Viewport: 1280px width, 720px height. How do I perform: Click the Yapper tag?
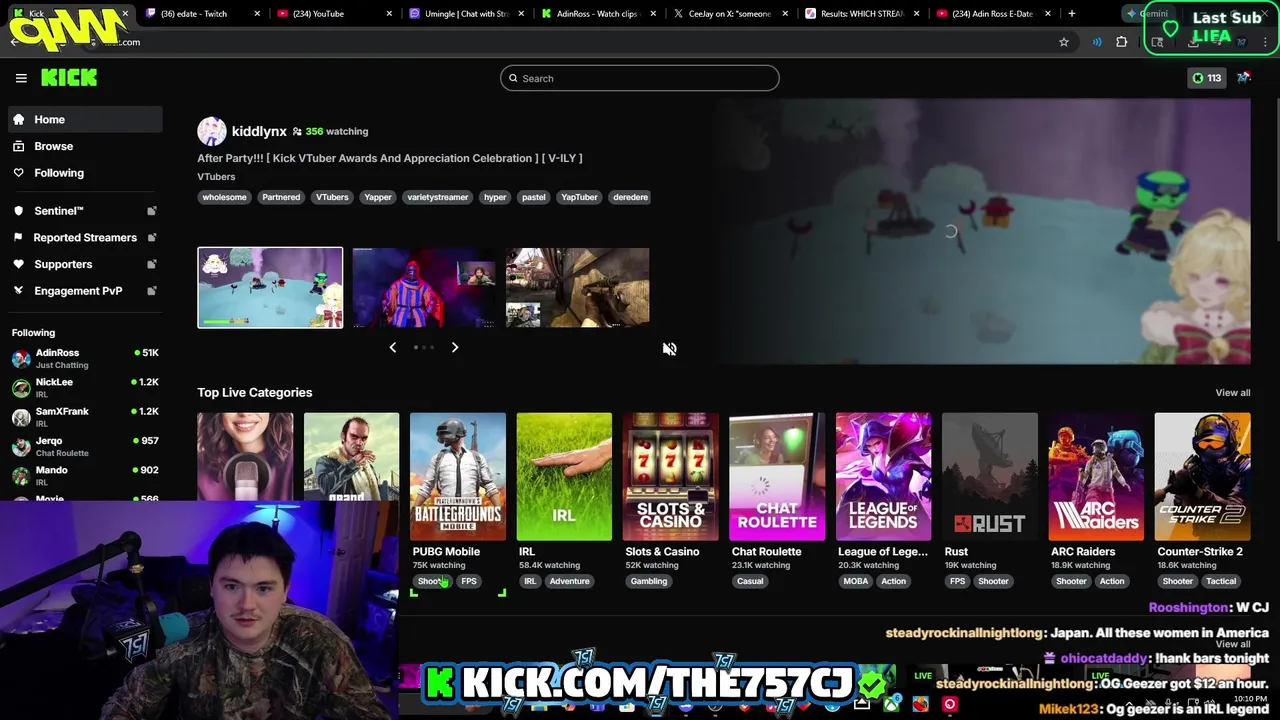[378, 197]
